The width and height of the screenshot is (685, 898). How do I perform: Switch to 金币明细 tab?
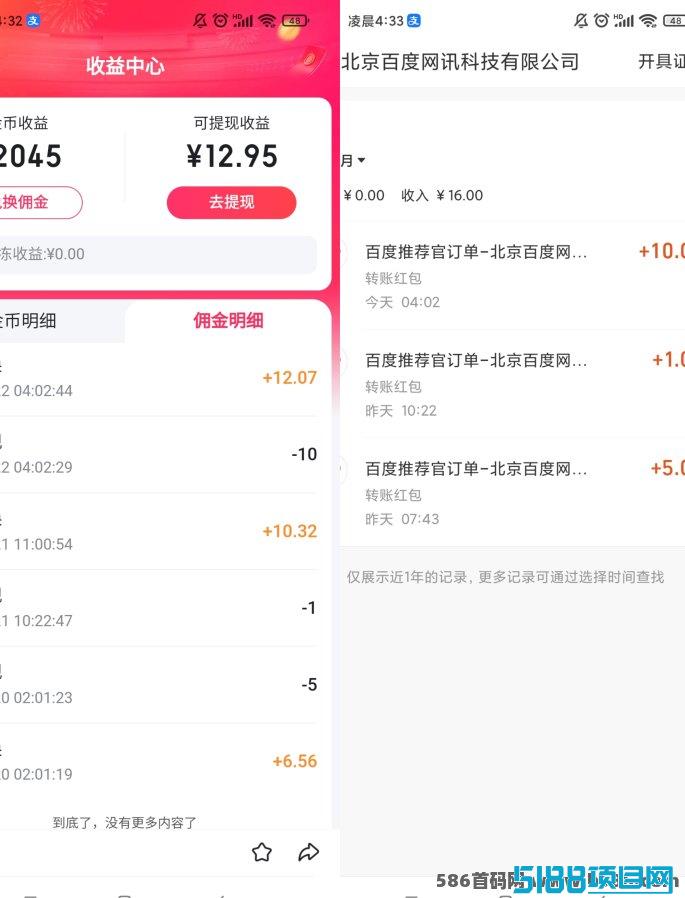(x=28, y=321)
